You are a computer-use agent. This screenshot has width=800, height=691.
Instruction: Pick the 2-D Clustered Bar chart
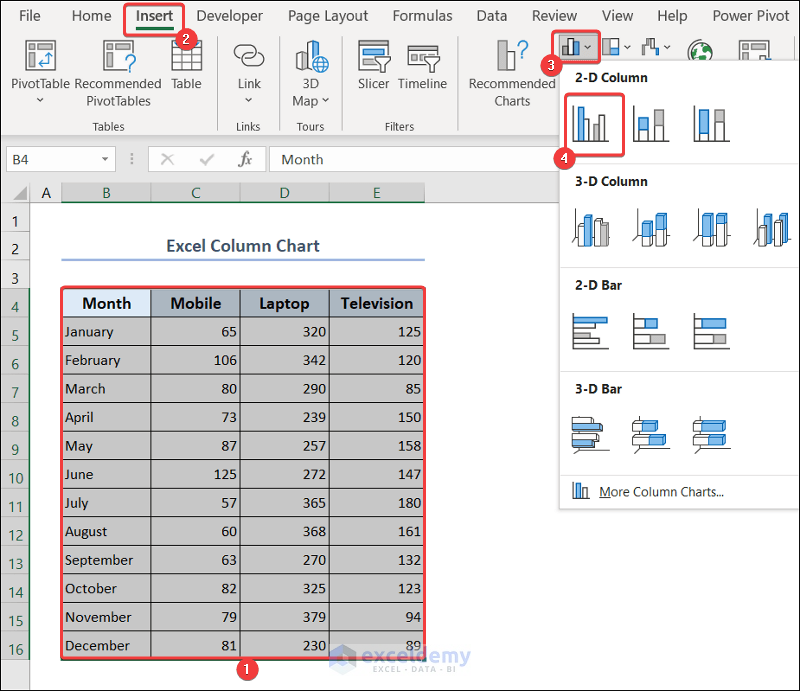point(590,331)
